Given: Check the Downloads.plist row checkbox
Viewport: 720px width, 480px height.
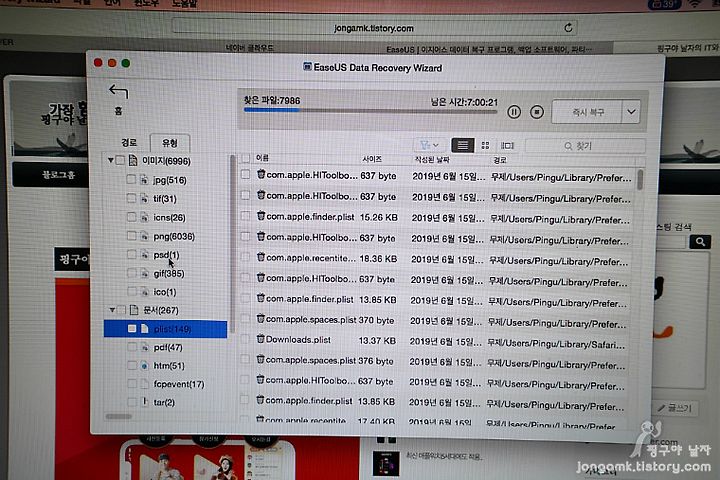Looking at the screenshot, I should (245, 339).
